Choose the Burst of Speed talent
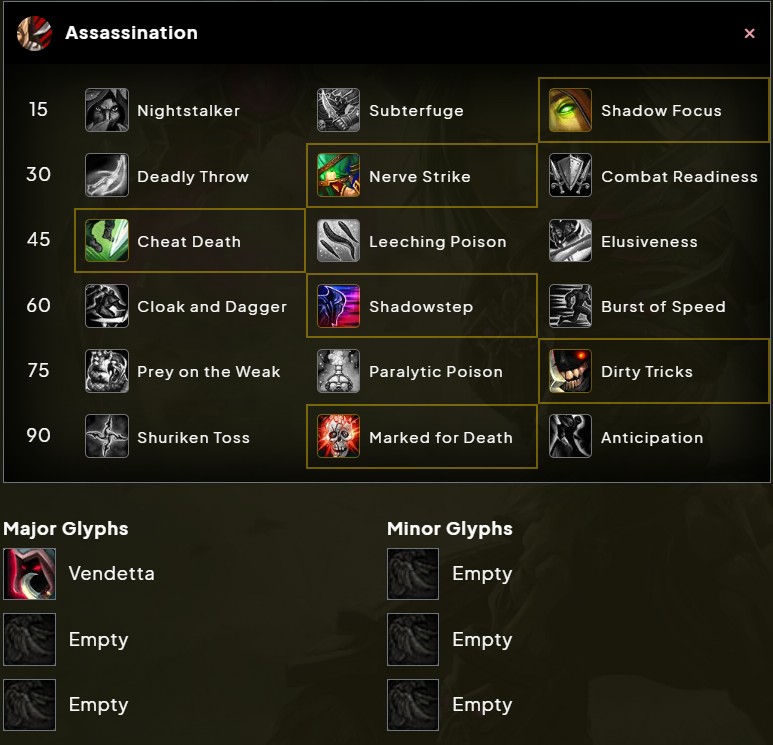 point(662,307)
